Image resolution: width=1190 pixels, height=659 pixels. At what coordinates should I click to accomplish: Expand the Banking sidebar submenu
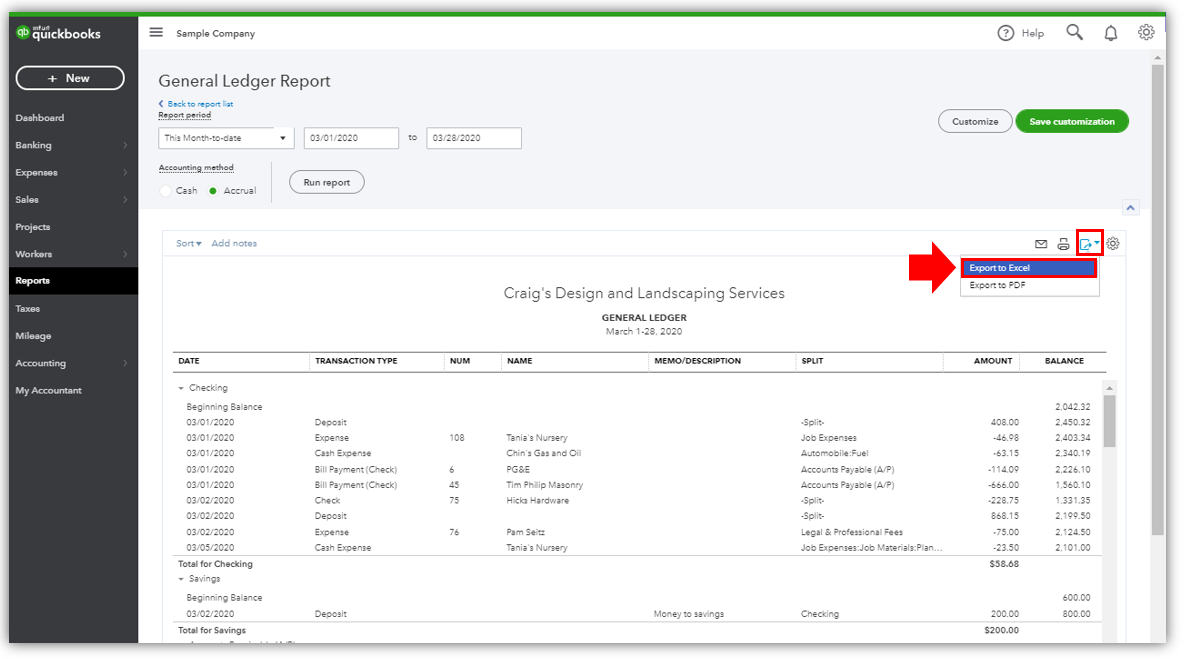125,145
